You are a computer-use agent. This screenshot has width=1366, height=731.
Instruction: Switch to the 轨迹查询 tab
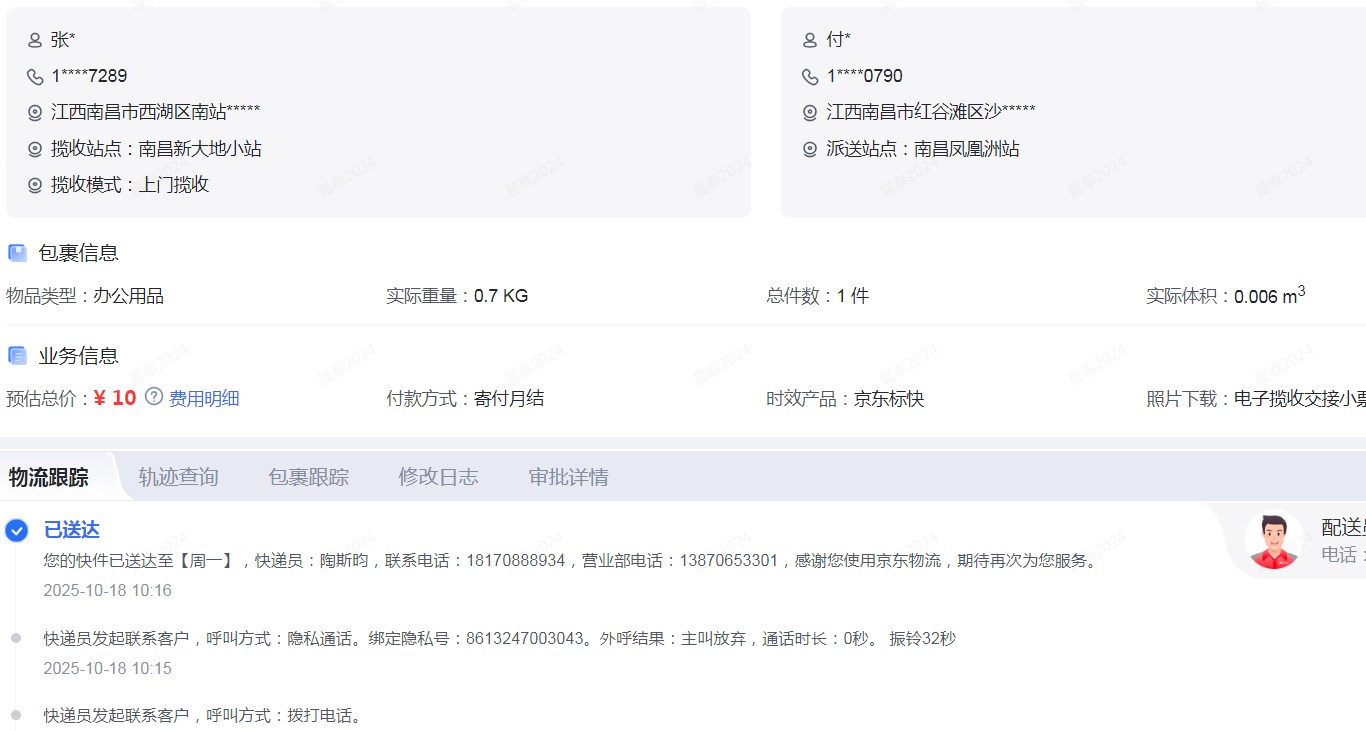click(178, 477)
